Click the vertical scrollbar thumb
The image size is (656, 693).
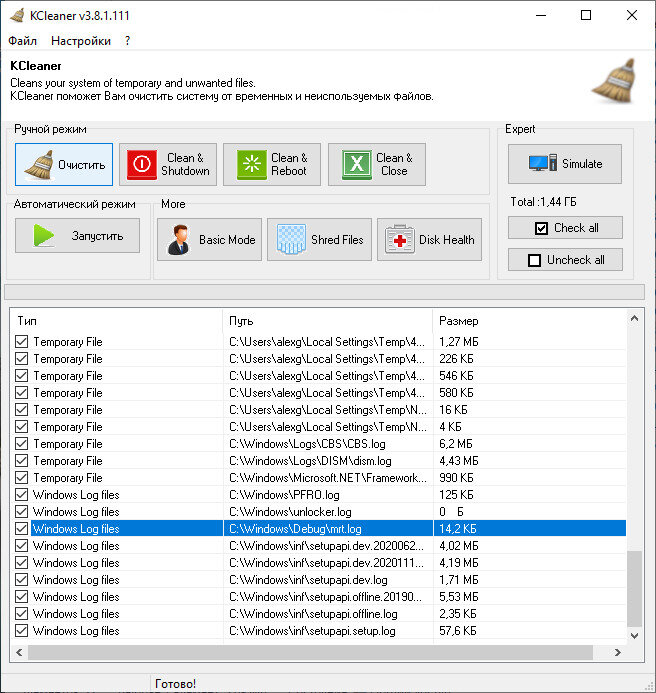(634, 589)
